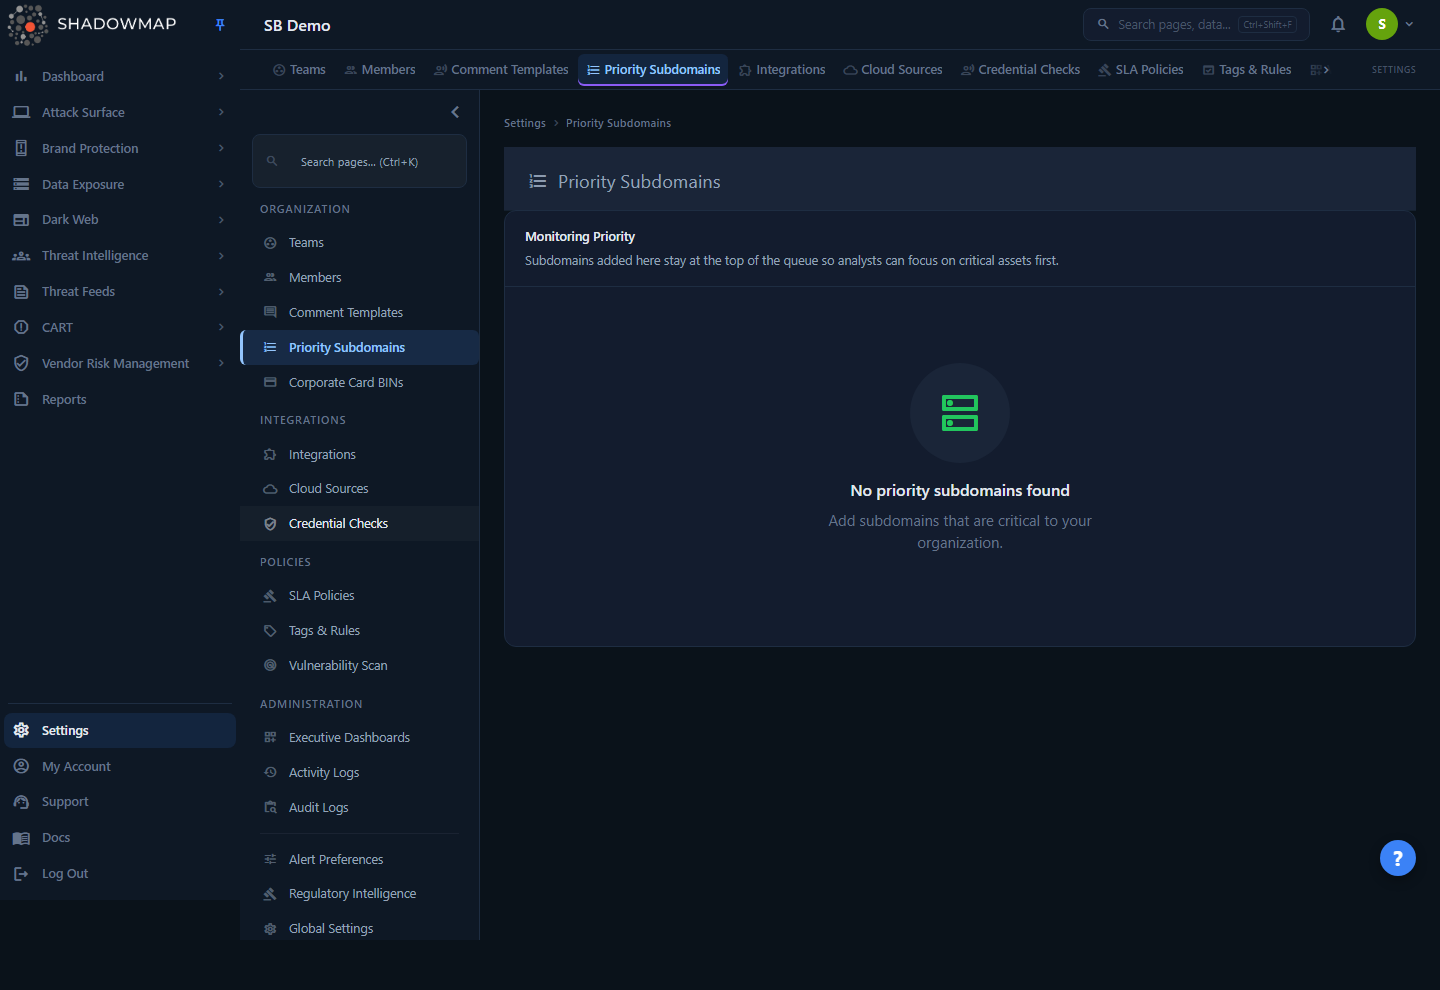Switch to Tags & Rules tab
1440x990 pixels.
point(1247,69)
